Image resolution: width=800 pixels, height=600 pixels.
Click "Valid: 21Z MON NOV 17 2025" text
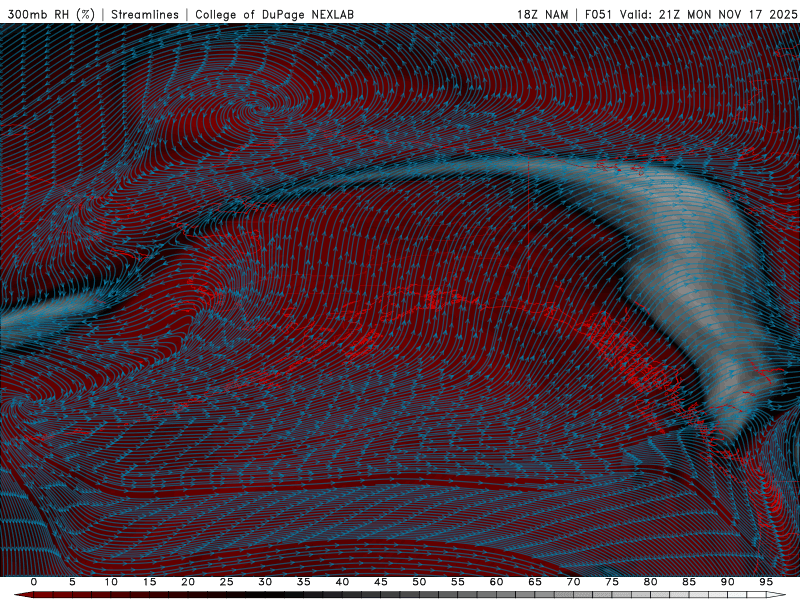point(708,14)
